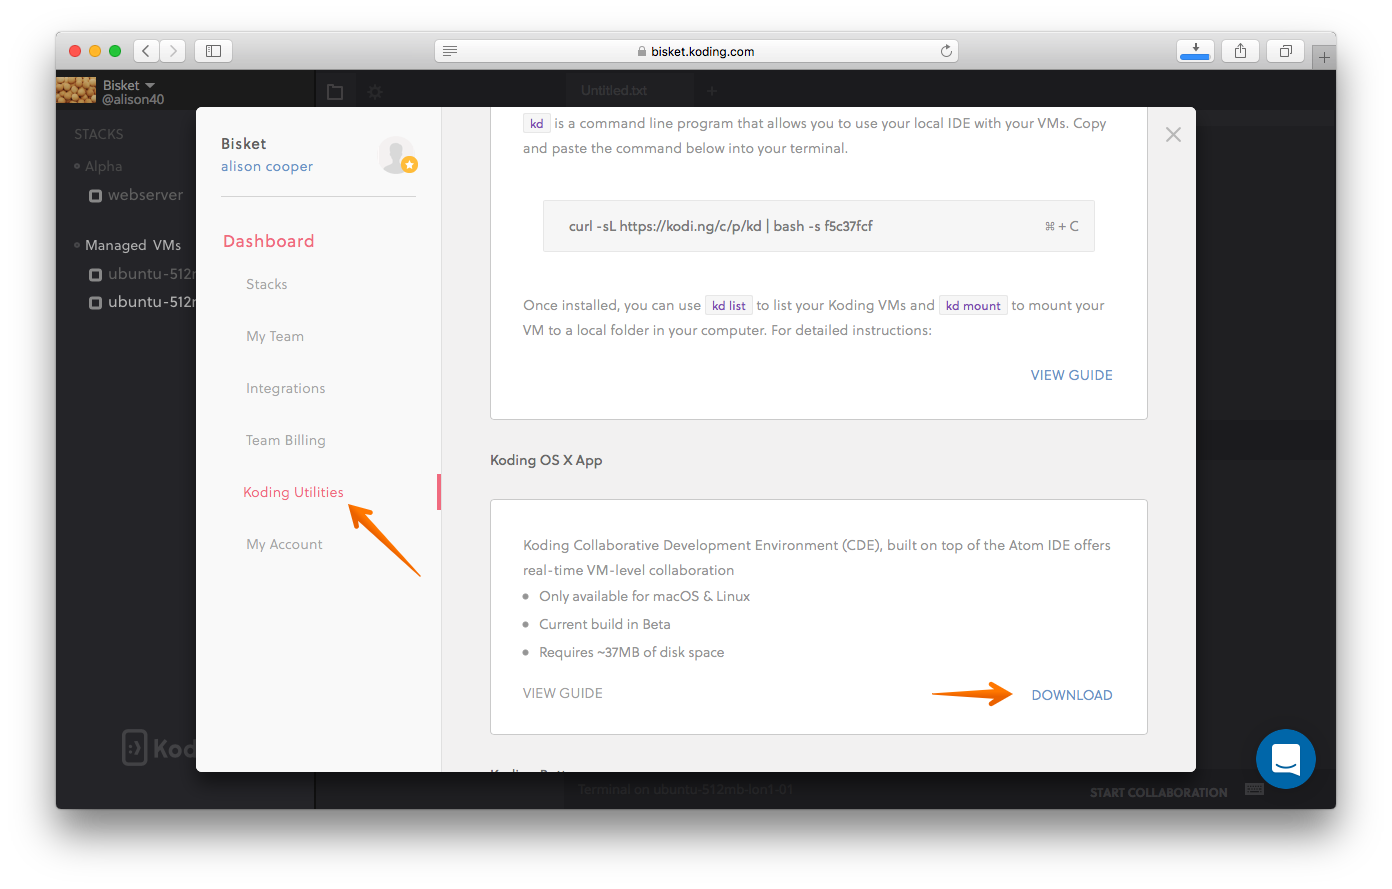The width and height of the screenshot is (1392, 889).
Task: Open the Intercom chat bubble
Action: tap(1286, 759)
